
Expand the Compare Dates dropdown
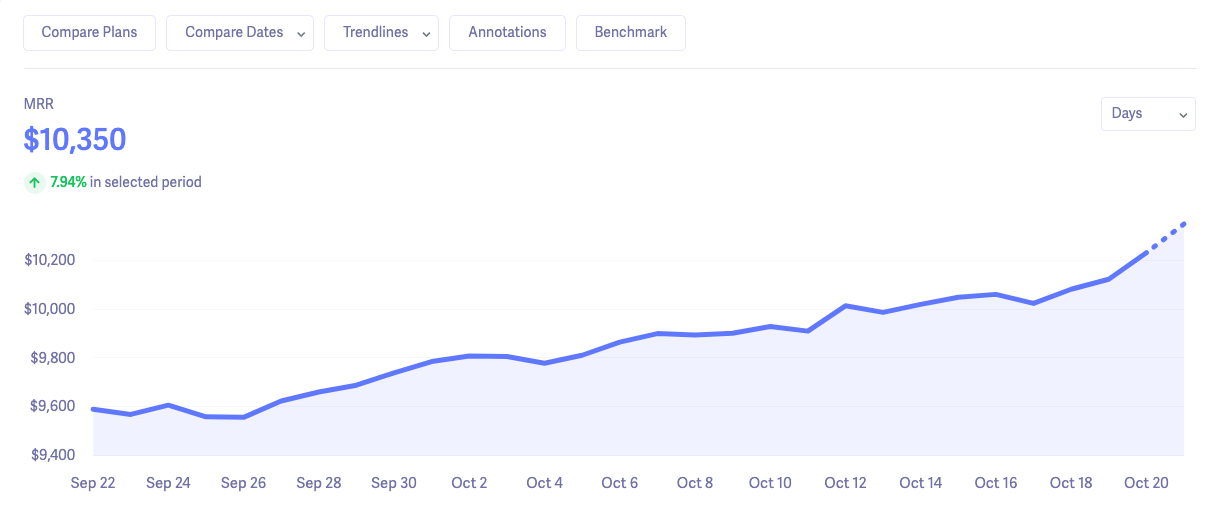[x=240, y=32]
